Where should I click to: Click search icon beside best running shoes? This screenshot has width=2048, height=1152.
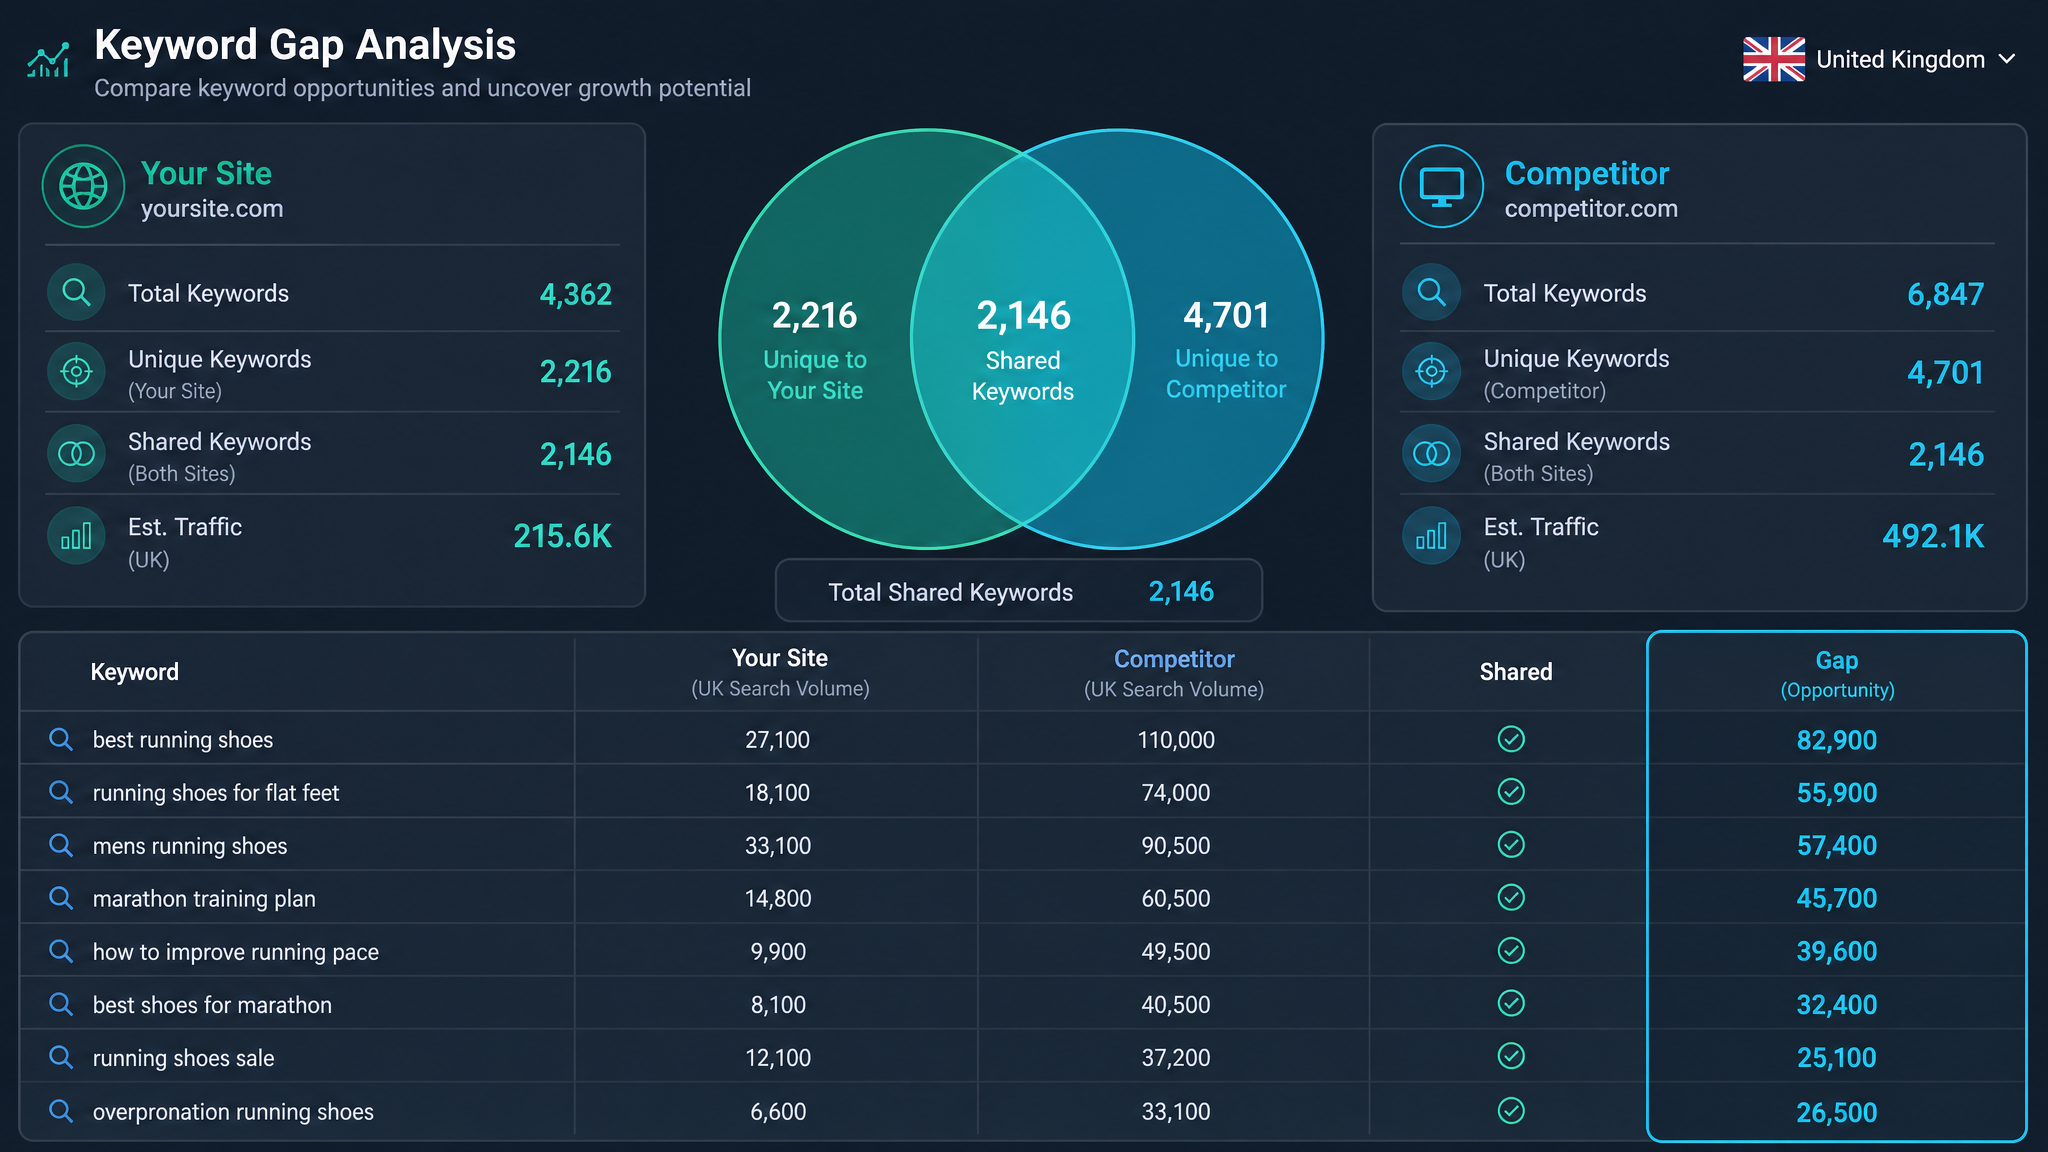click(61, 739)
